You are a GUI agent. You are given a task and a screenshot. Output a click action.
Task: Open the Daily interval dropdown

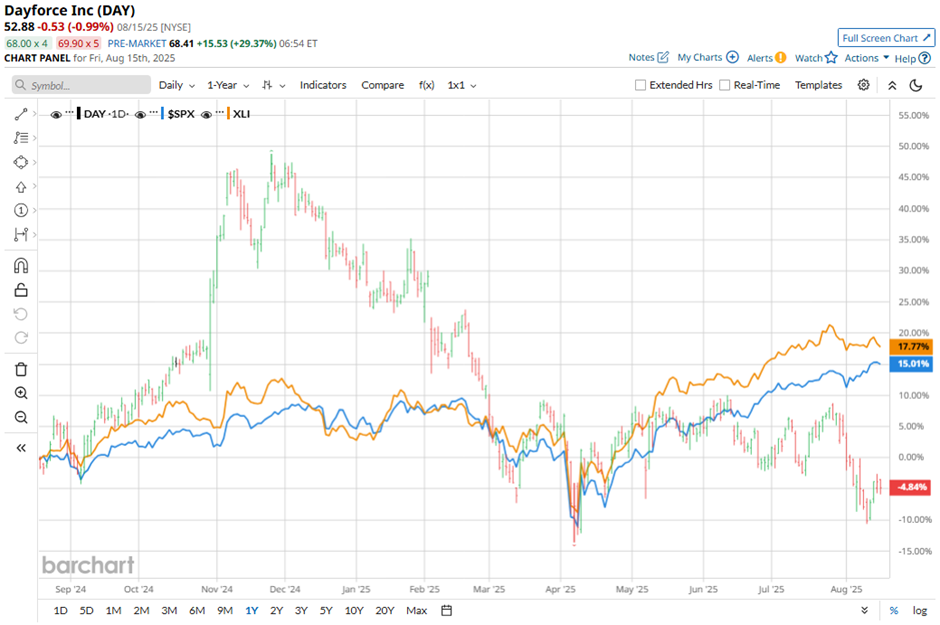pyautogui.click(x=177, y=85)
